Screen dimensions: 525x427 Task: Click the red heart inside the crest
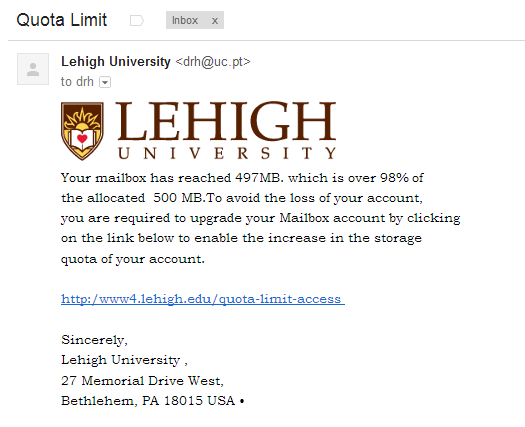tap(82, 138)
